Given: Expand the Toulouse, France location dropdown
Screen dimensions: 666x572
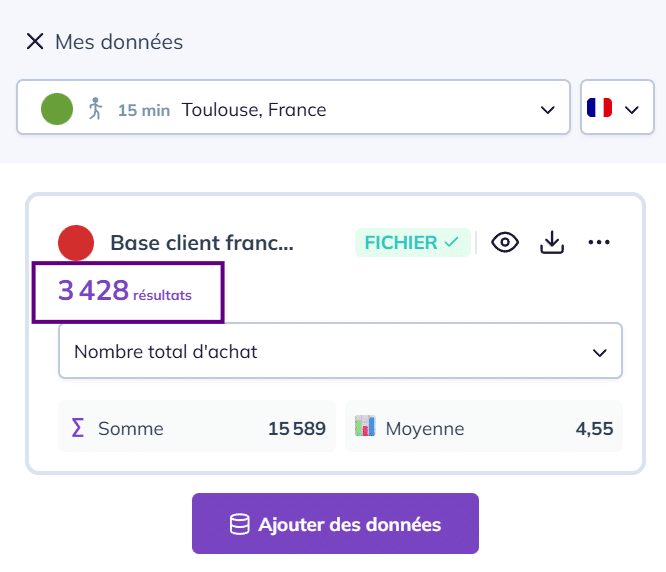Looking at the screenshot, I should (x=547, y=109).
